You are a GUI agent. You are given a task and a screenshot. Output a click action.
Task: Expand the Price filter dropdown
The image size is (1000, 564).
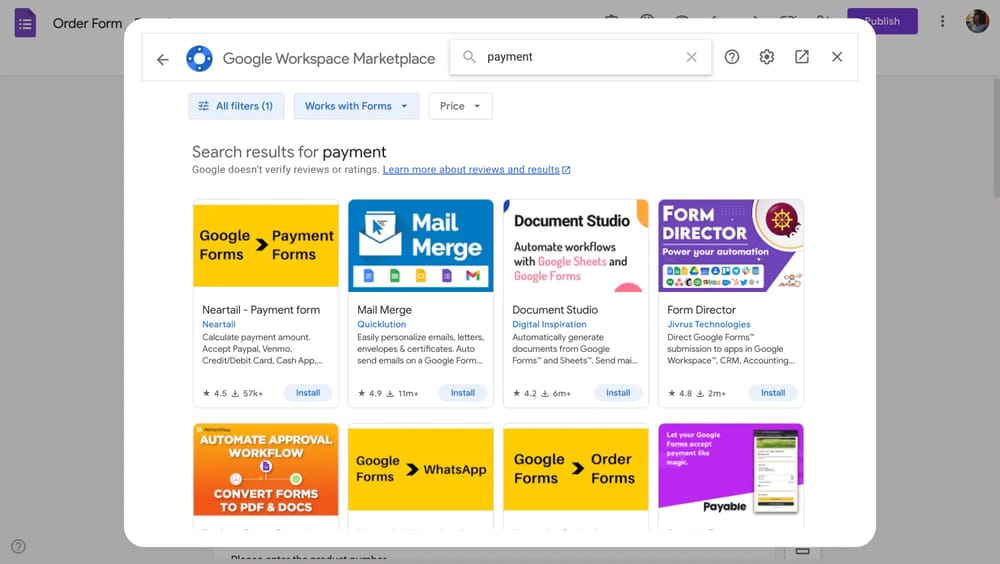pos(460,106)
